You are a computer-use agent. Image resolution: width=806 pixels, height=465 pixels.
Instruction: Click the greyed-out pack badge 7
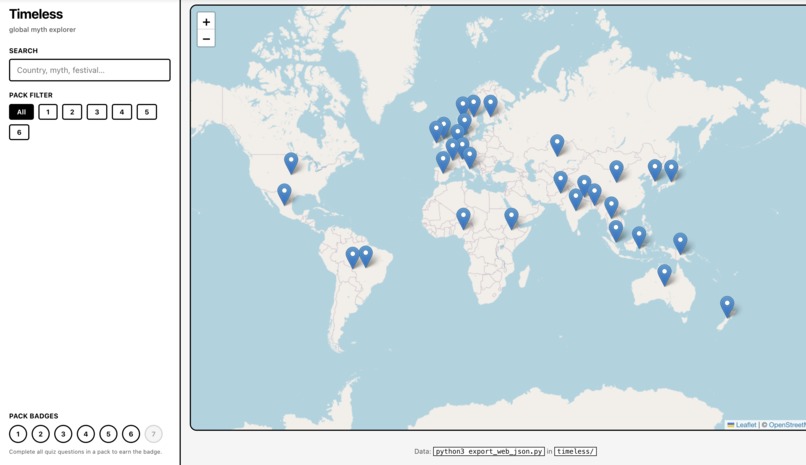click(153, 434)
